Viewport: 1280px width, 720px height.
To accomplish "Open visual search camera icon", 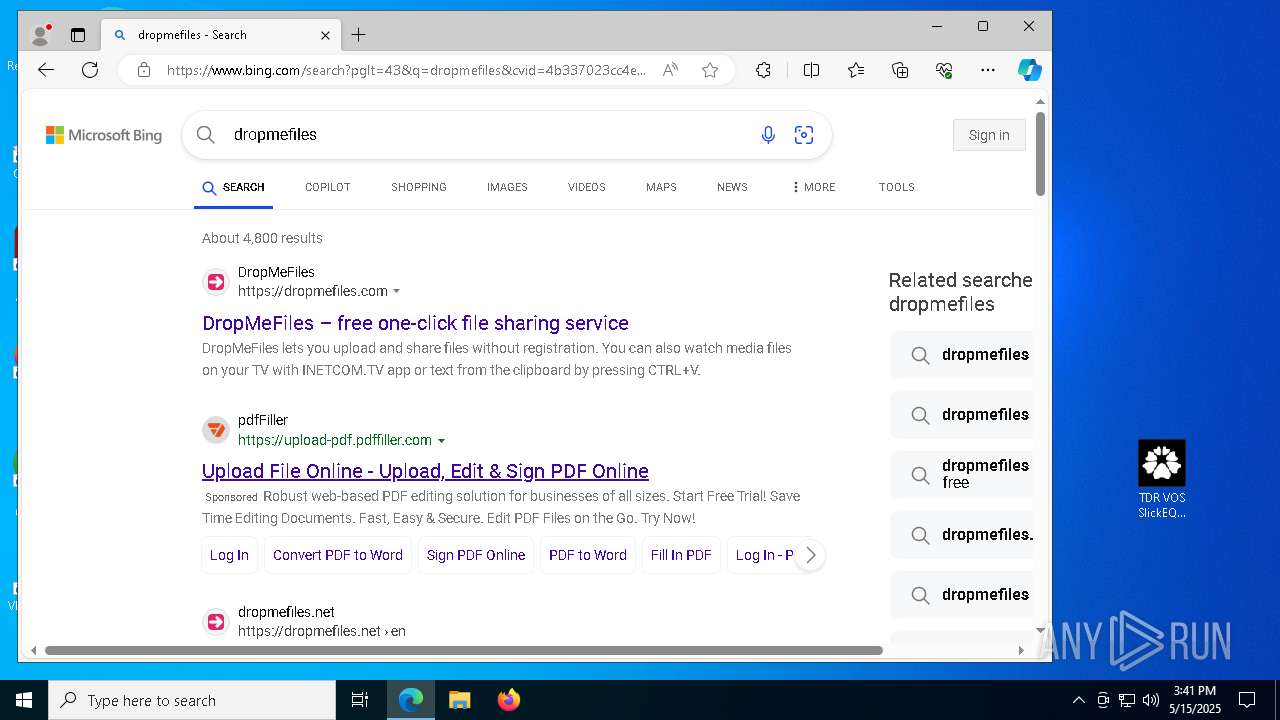I will click(x=804, y=135).
